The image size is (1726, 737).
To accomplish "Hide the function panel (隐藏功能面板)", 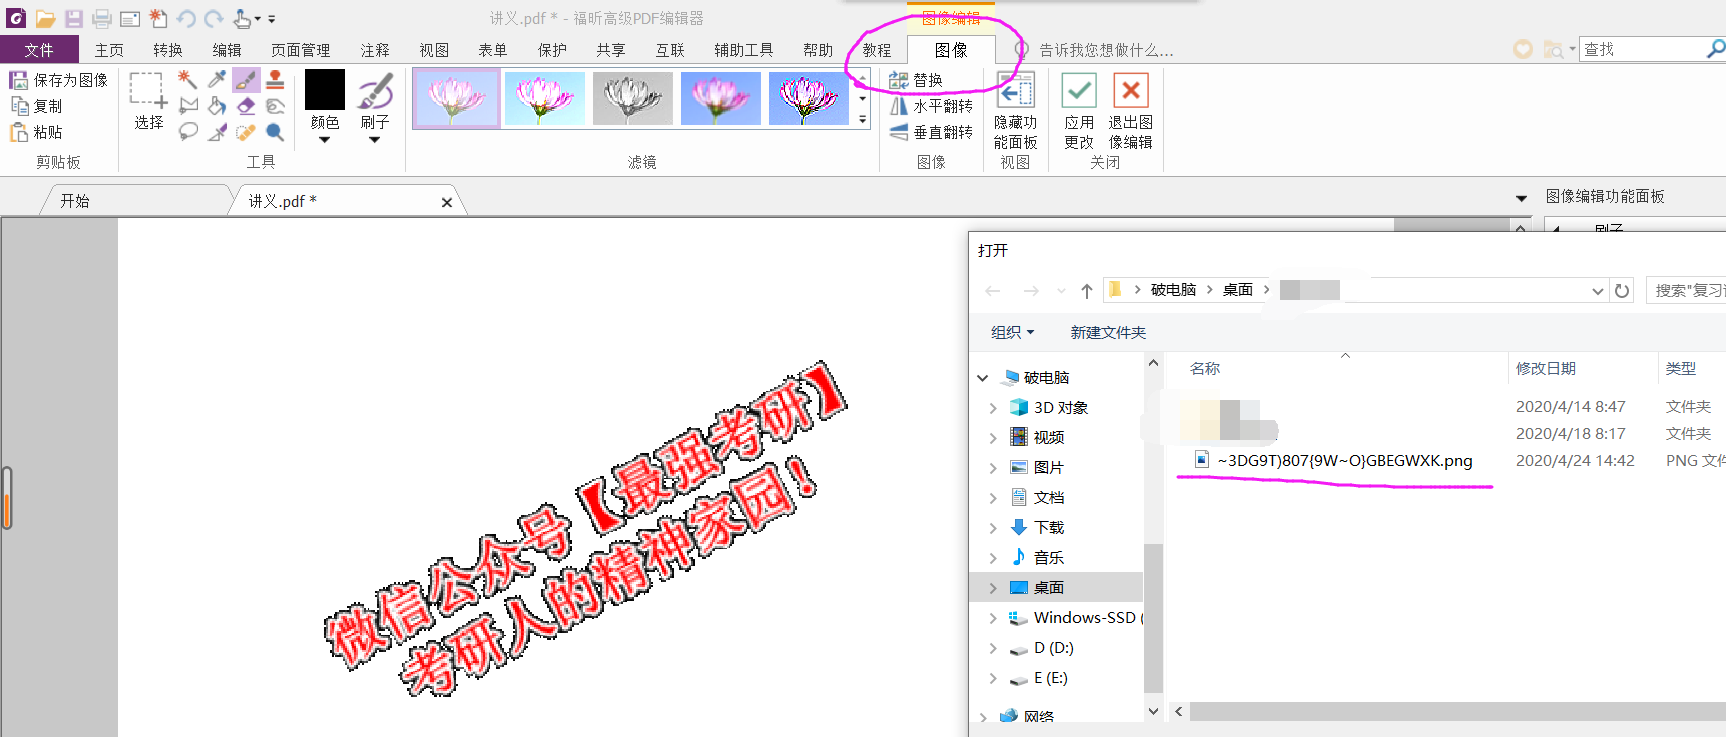I will click(x=1015, y=110).
